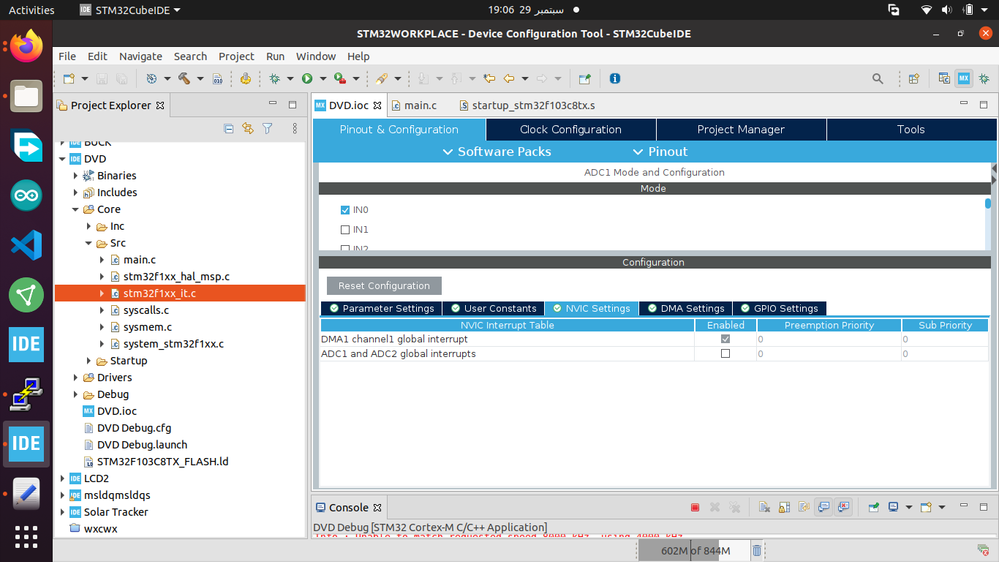
Task: Expand the Includes node
Action: pyautogui.click(x=75, y=192)
